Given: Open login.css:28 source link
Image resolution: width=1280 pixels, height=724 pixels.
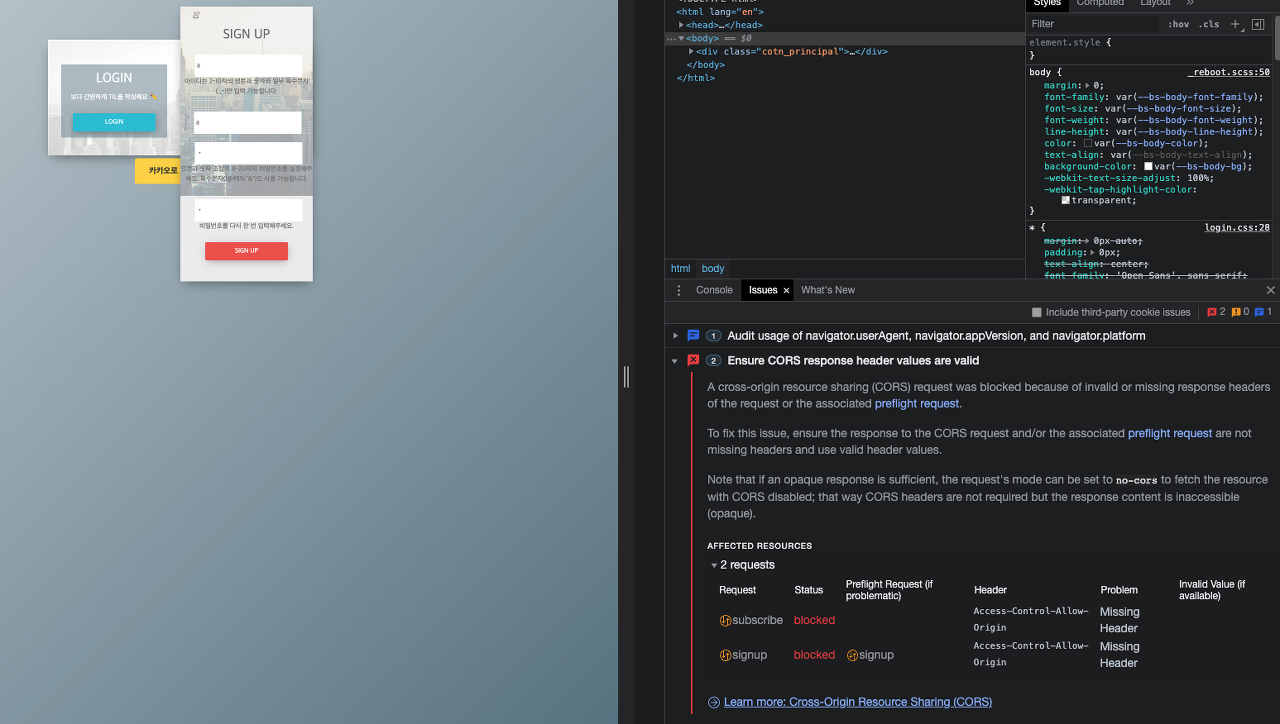Looking at the screenshot, I should pyautogui.click(x=1237, y=227).
